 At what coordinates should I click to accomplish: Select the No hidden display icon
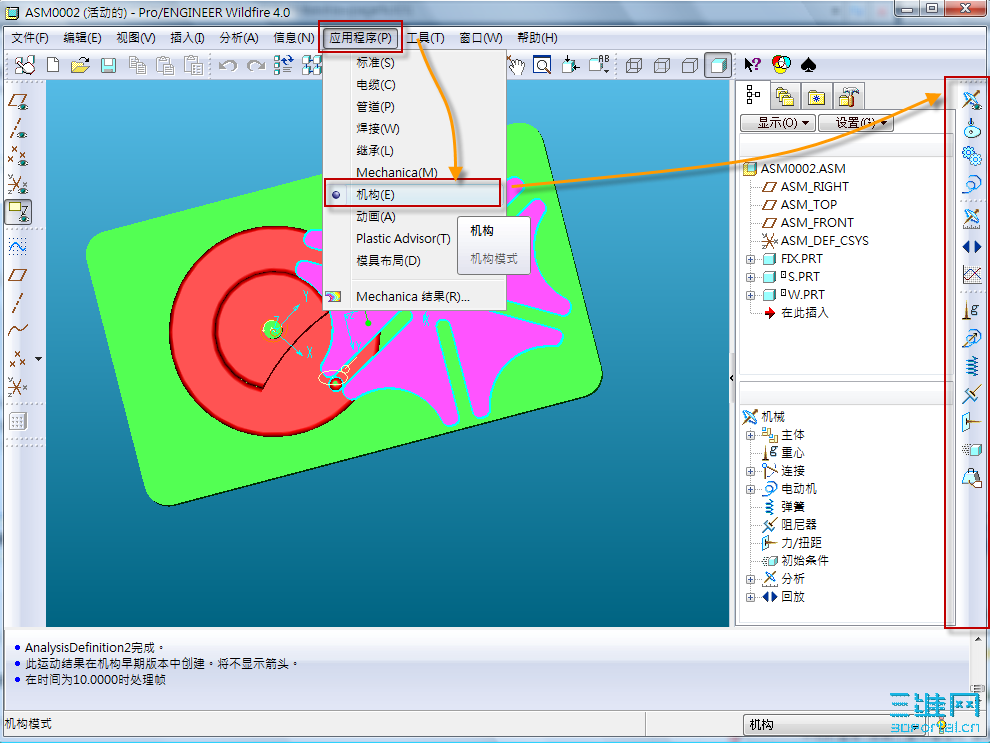(690, 65)
